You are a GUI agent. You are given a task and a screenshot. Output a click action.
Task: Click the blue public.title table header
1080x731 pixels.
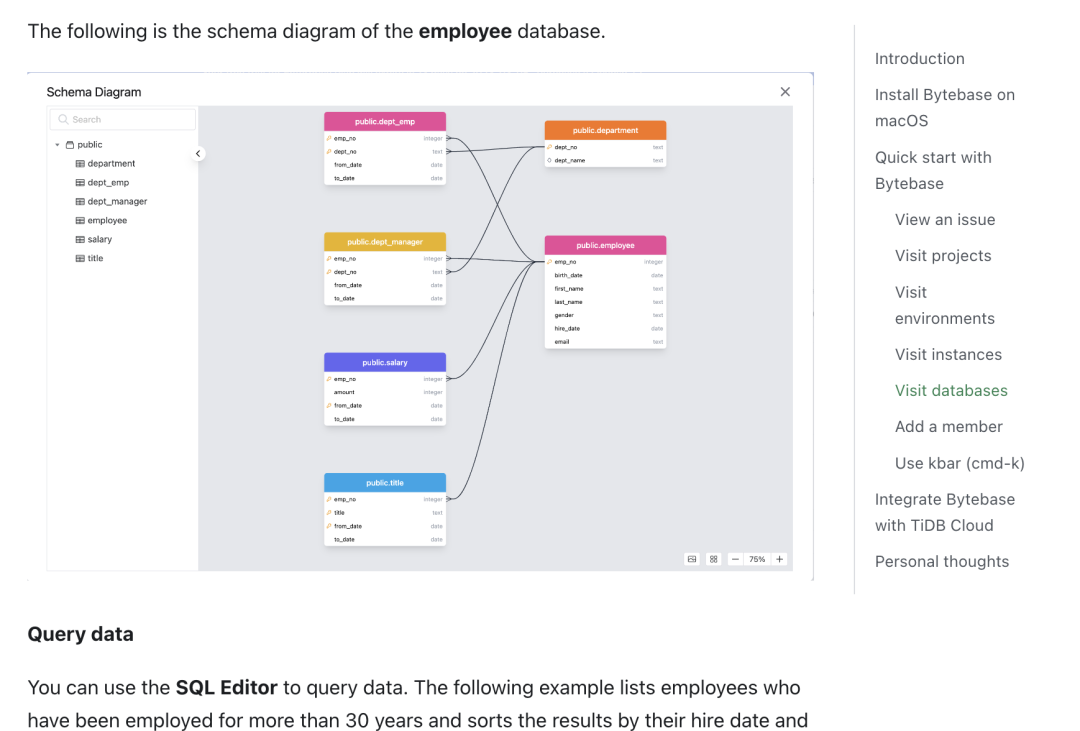point(385,483)
